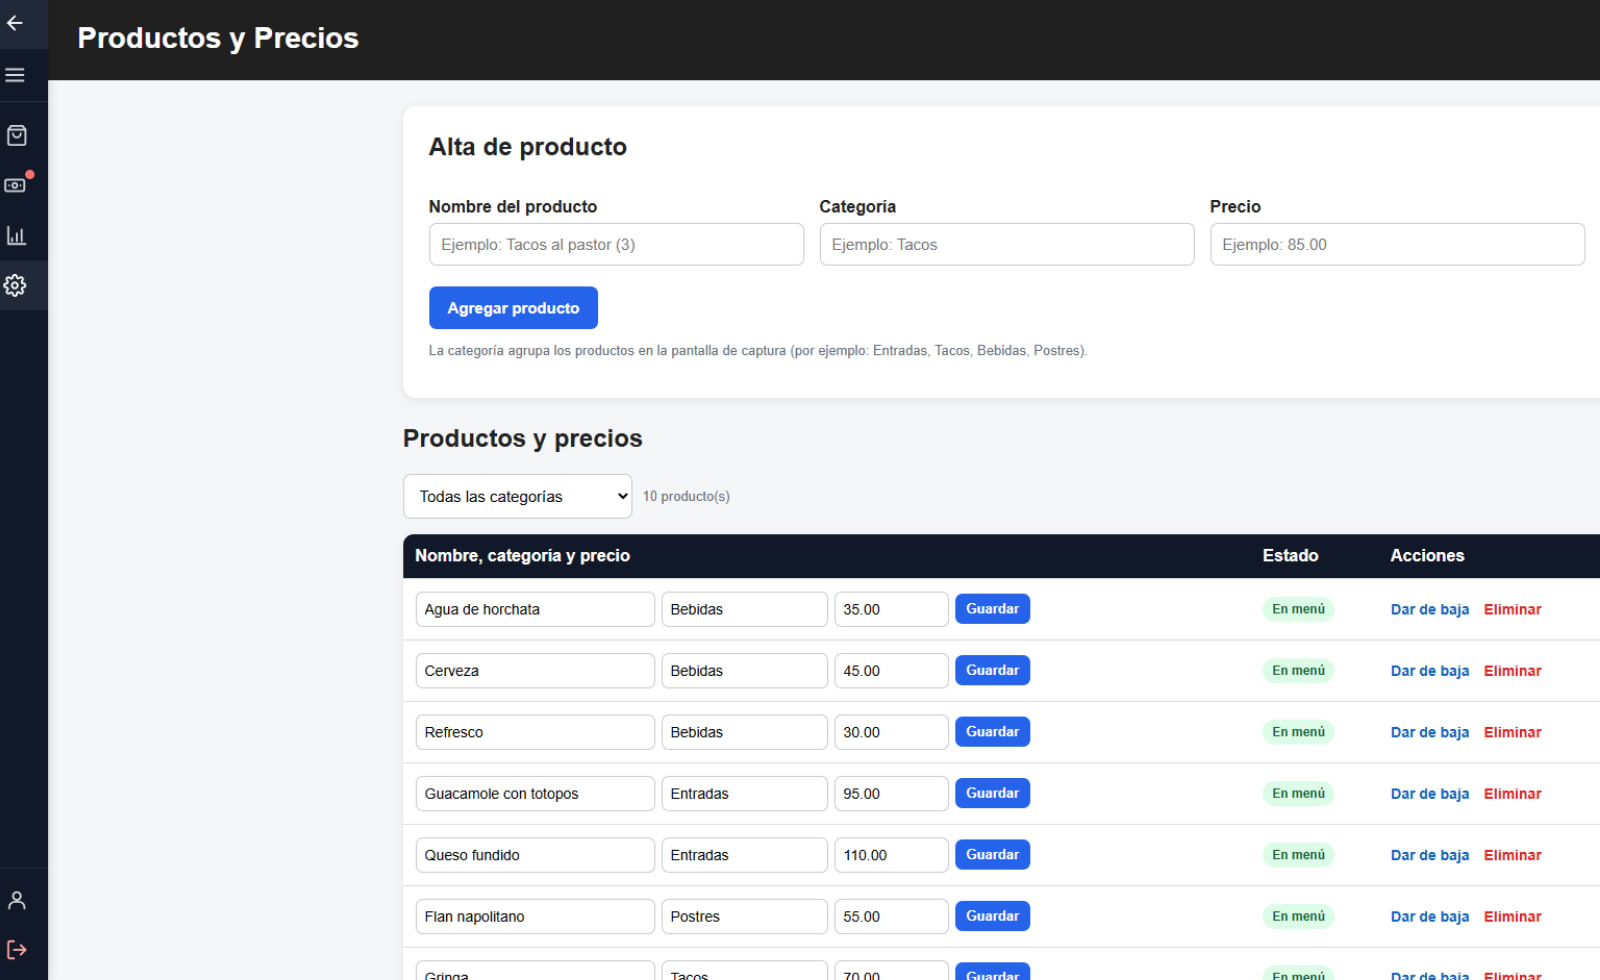Edit the price 45.00 for Cerveza

tap(891, 671)
